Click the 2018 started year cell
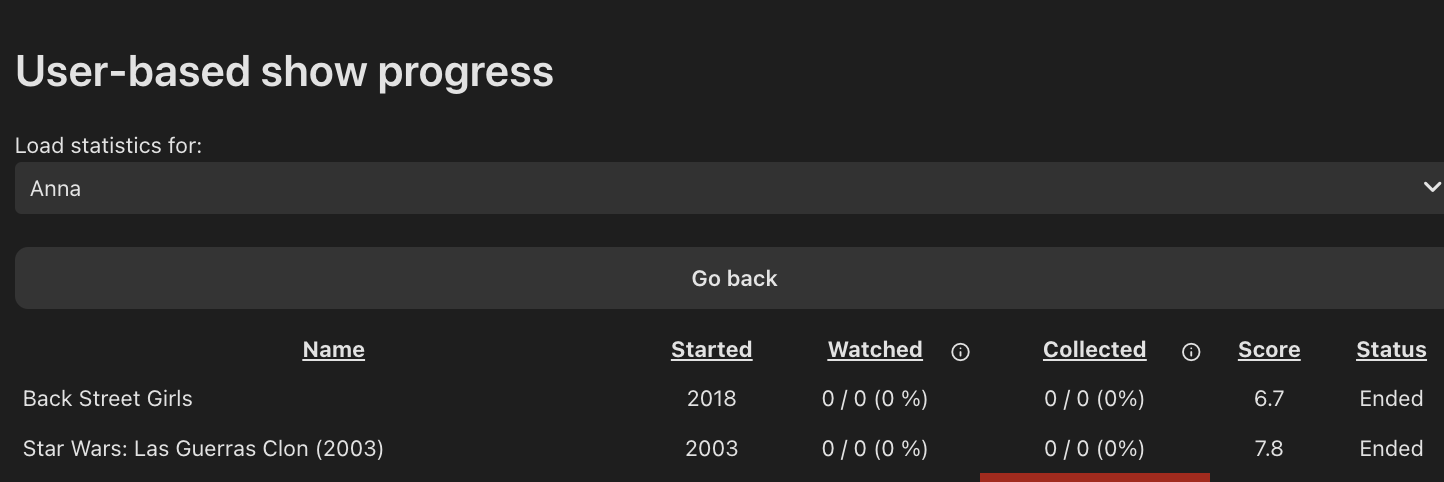This screenshot has width=1444, height=482. point(711,399)
